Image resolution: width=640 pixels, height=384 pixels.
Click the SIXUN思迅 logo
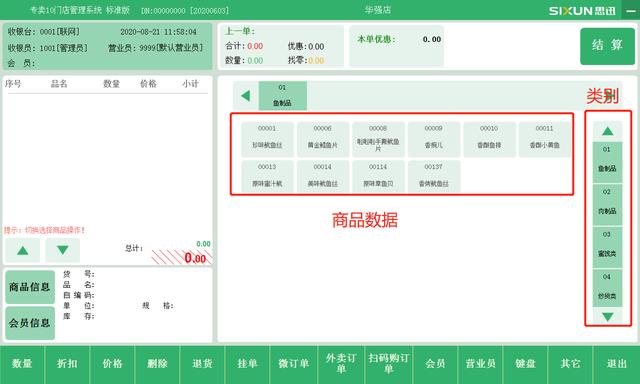pyautogui.click(x=582, y=11)
